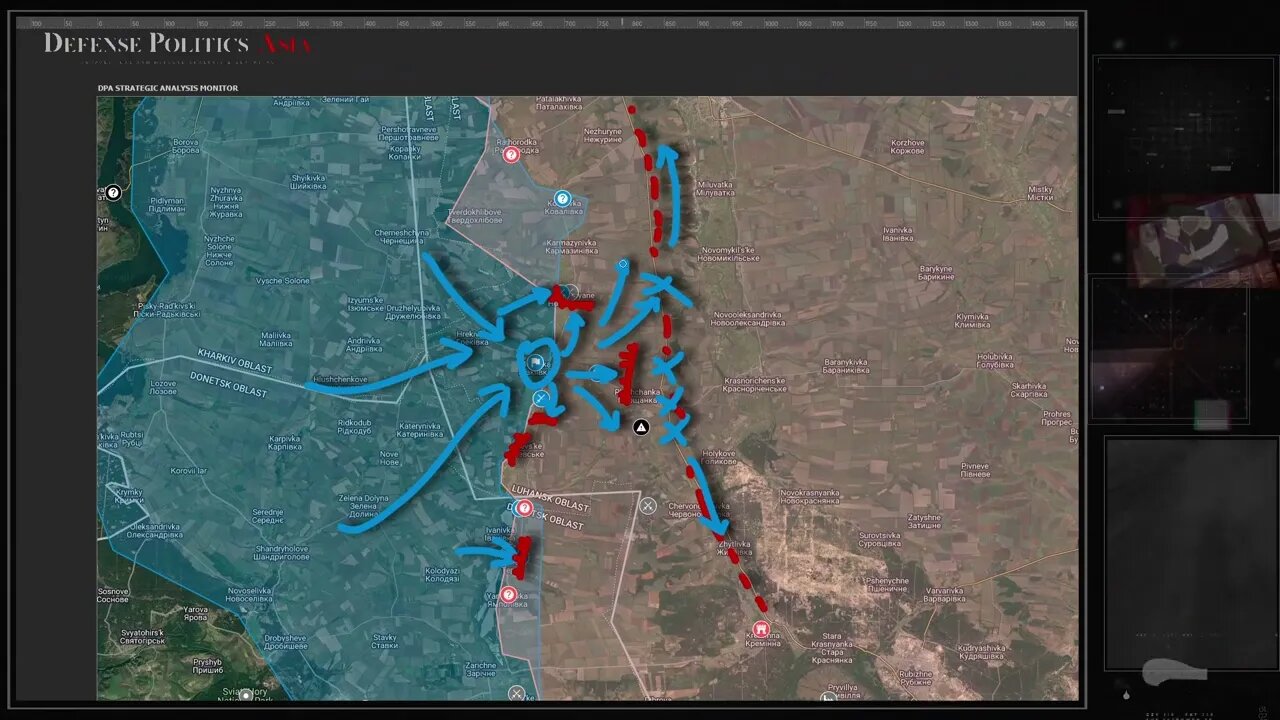The width and height of the screenshot is (1280, 720).
Task: Select the Korovii Iar label
Action: (188, 470)
